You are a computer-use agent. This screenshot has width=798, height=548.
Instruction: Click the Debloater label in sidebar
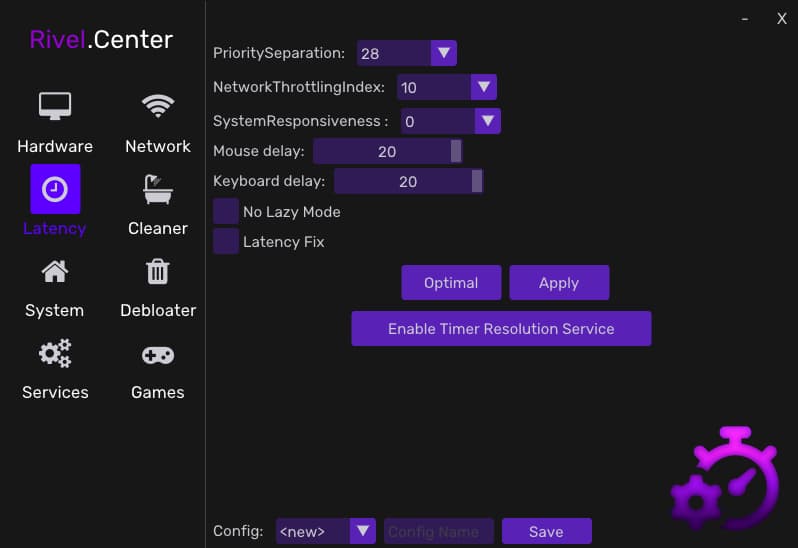point(158,310)
